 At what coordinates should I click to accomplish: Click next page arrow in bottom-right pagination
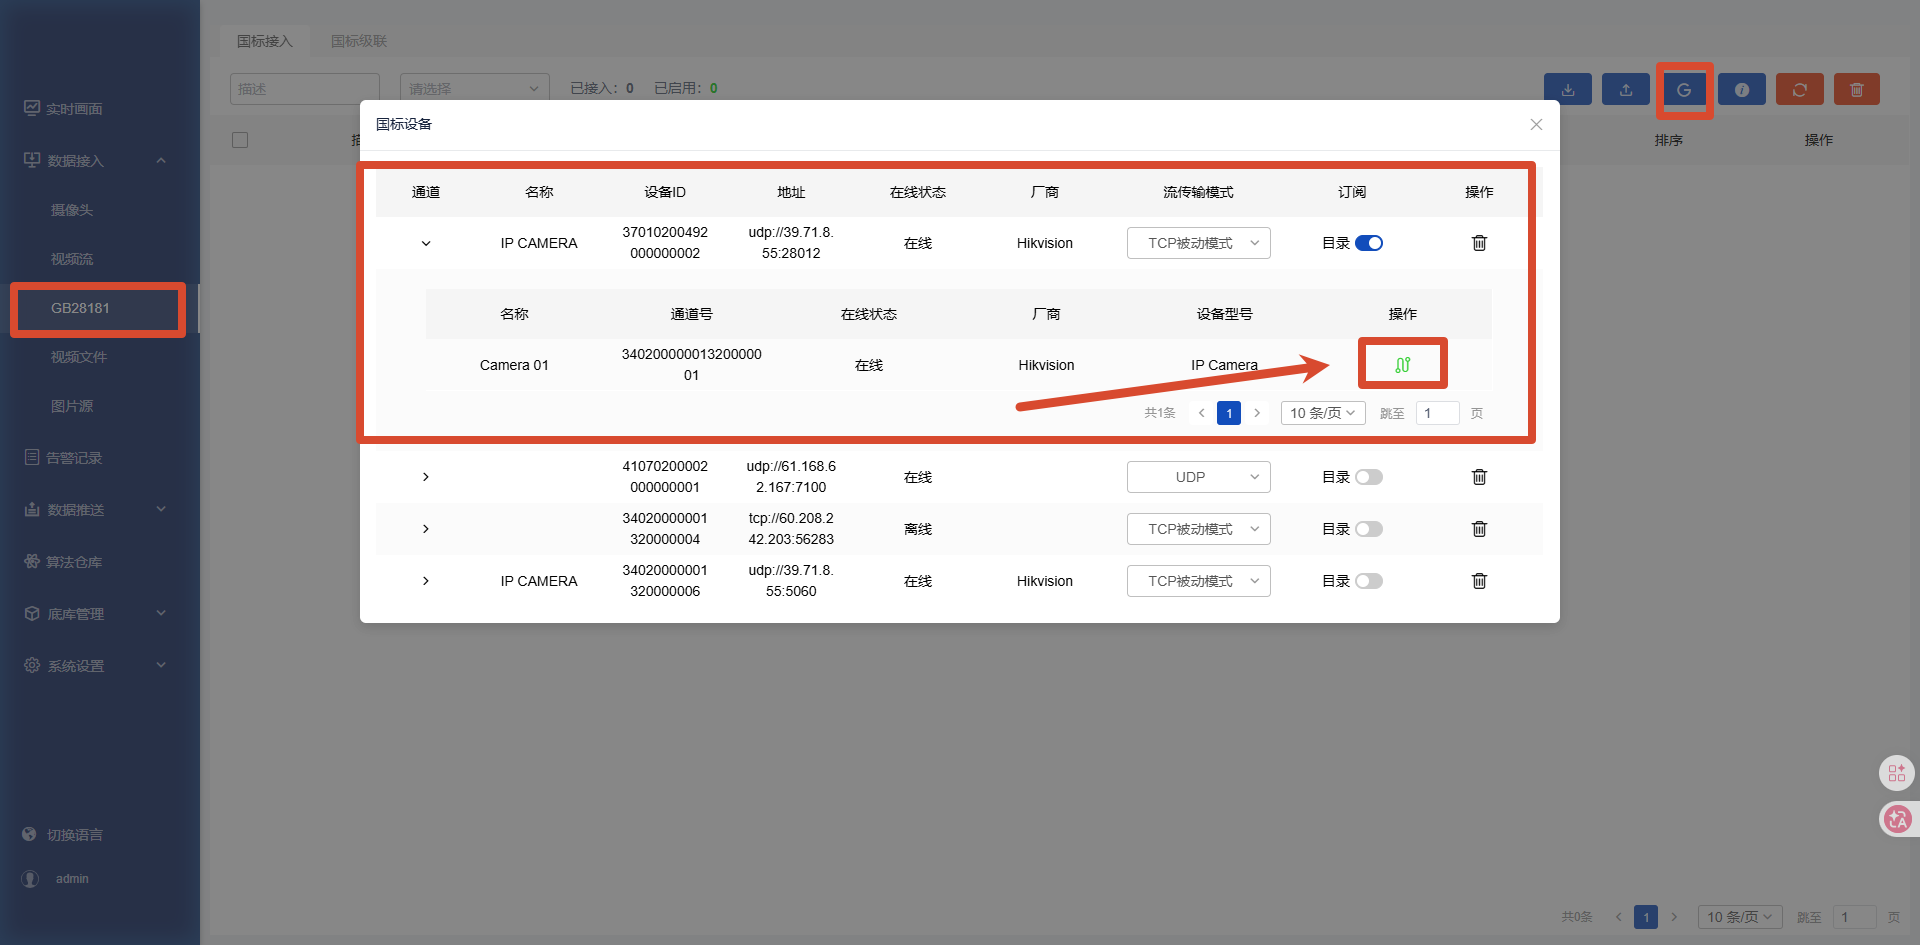tap(1674, 917)
